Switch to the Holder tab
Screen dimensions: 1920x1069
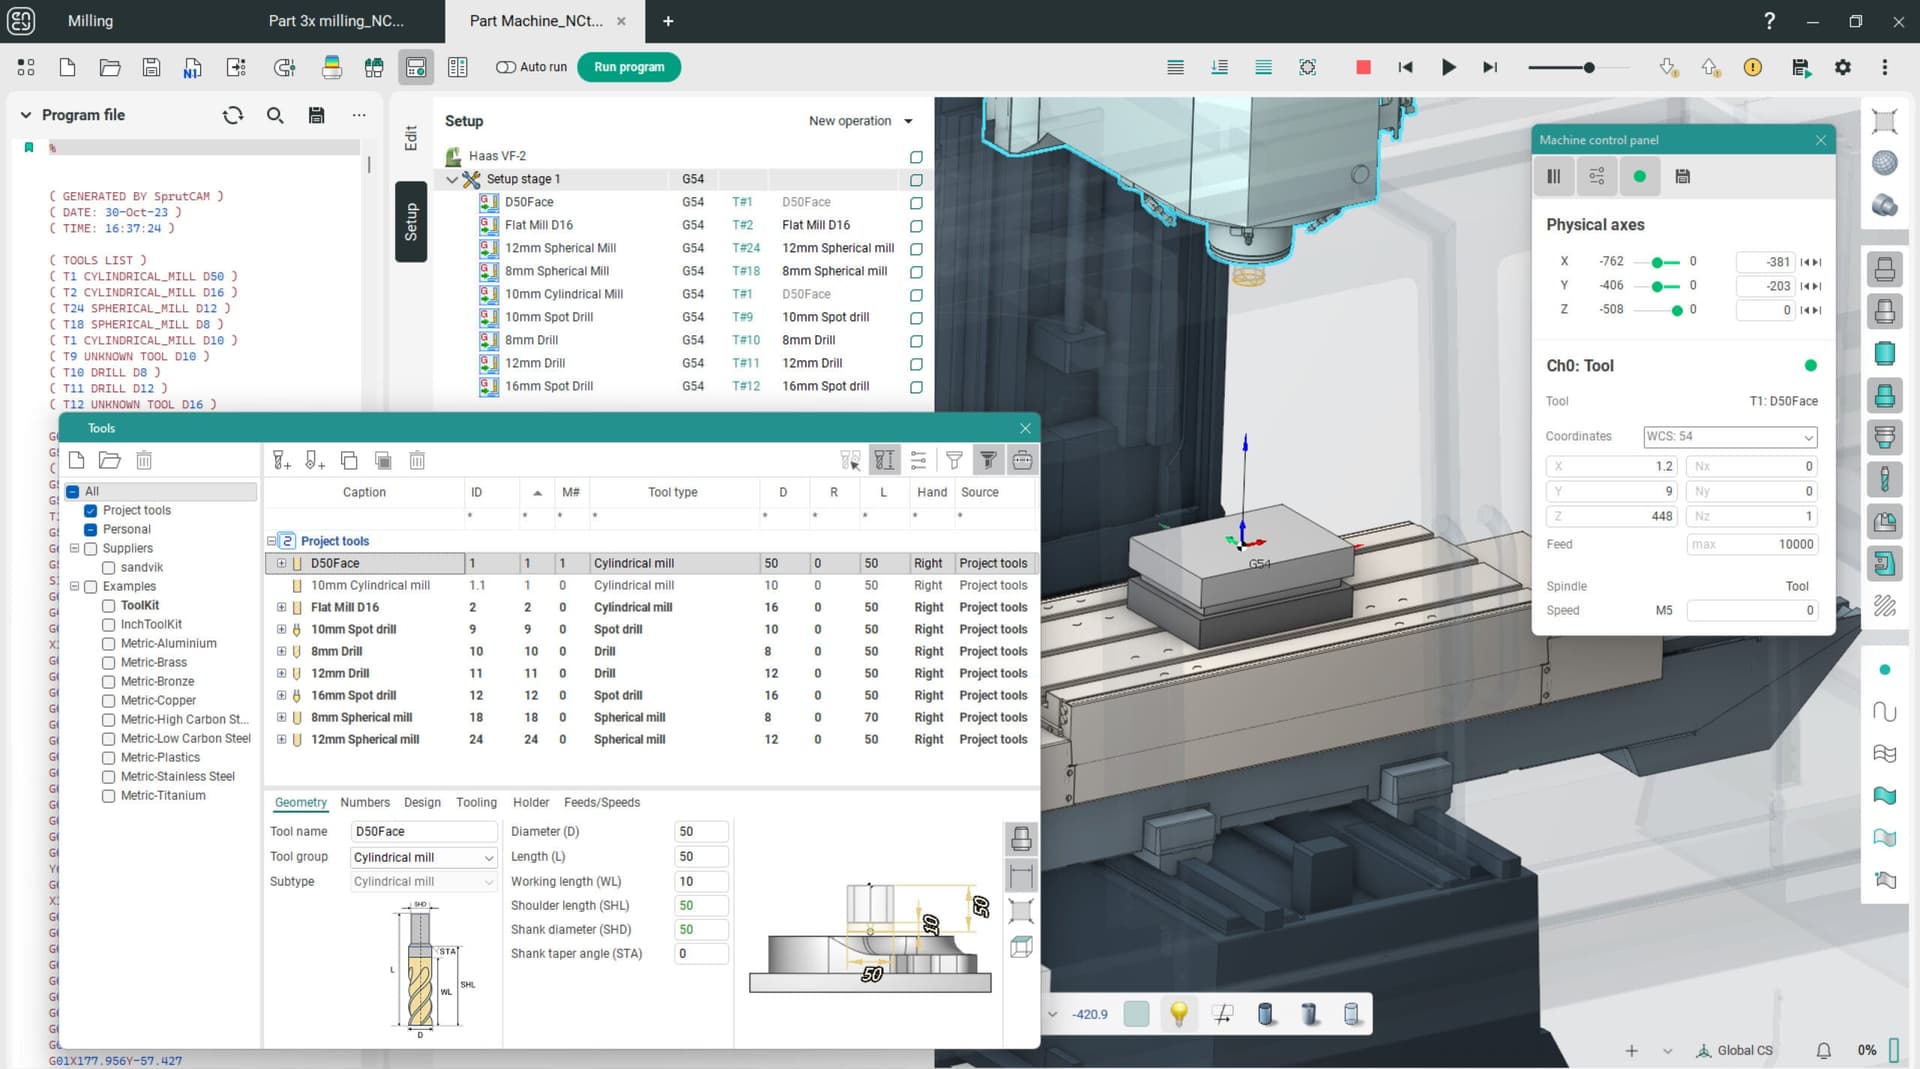click(x=531, y=802)
